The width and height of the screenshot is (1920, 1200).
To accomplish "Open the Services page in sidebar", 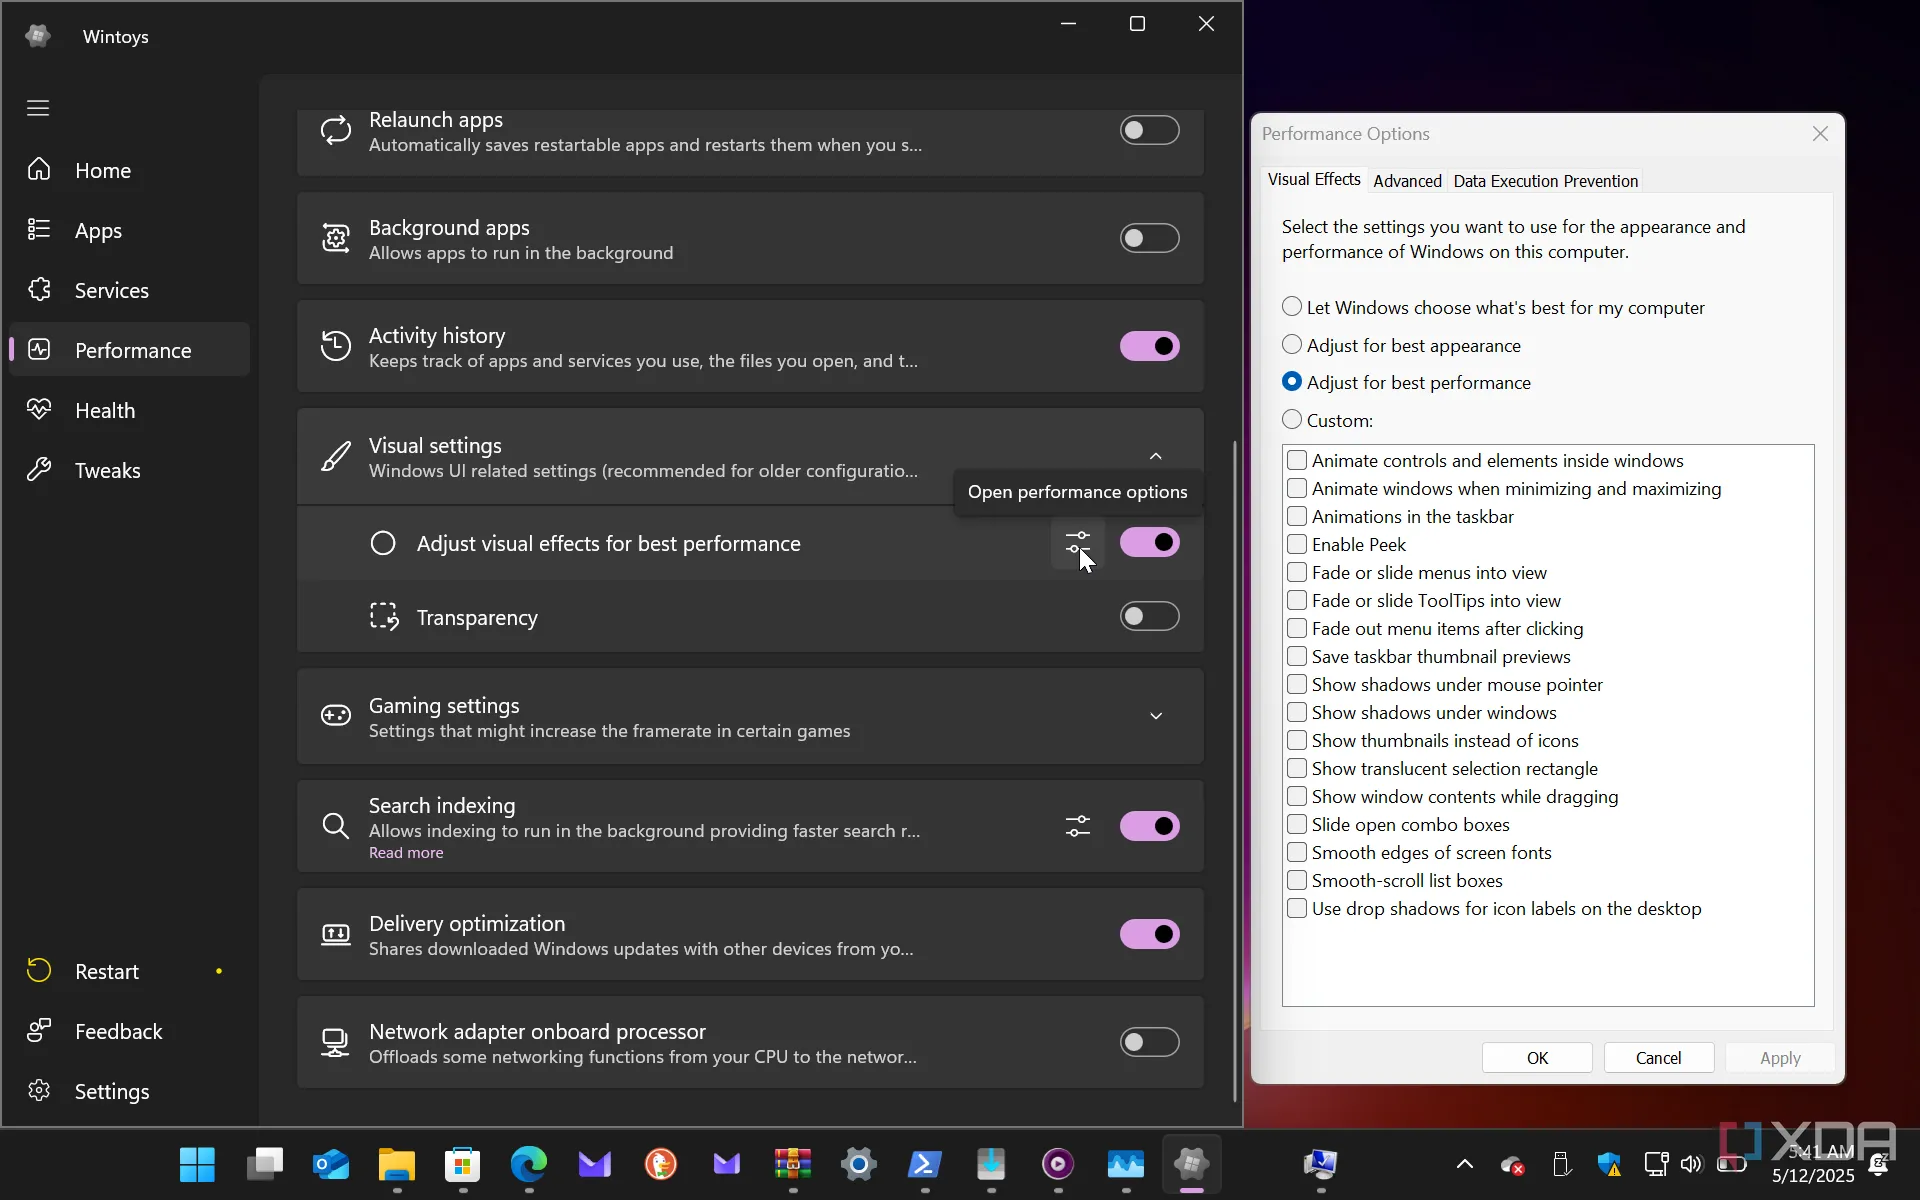I will coord(111,290).
